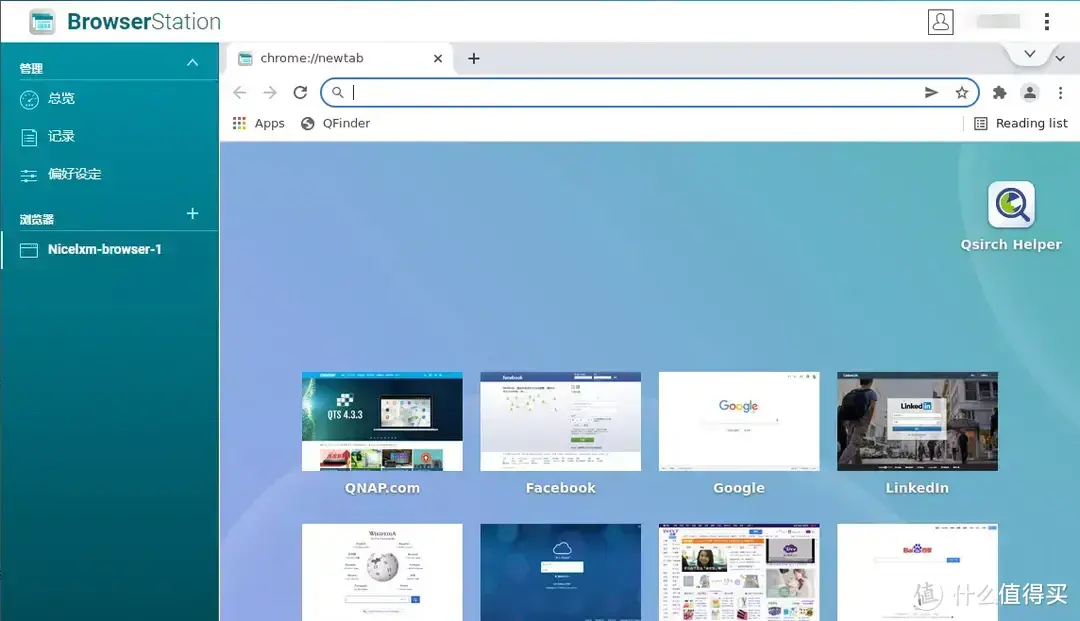Click the browser window icon beside Nicelxm-browser-1
Viewport: 1080px width, 621px height.
point(29,250)
